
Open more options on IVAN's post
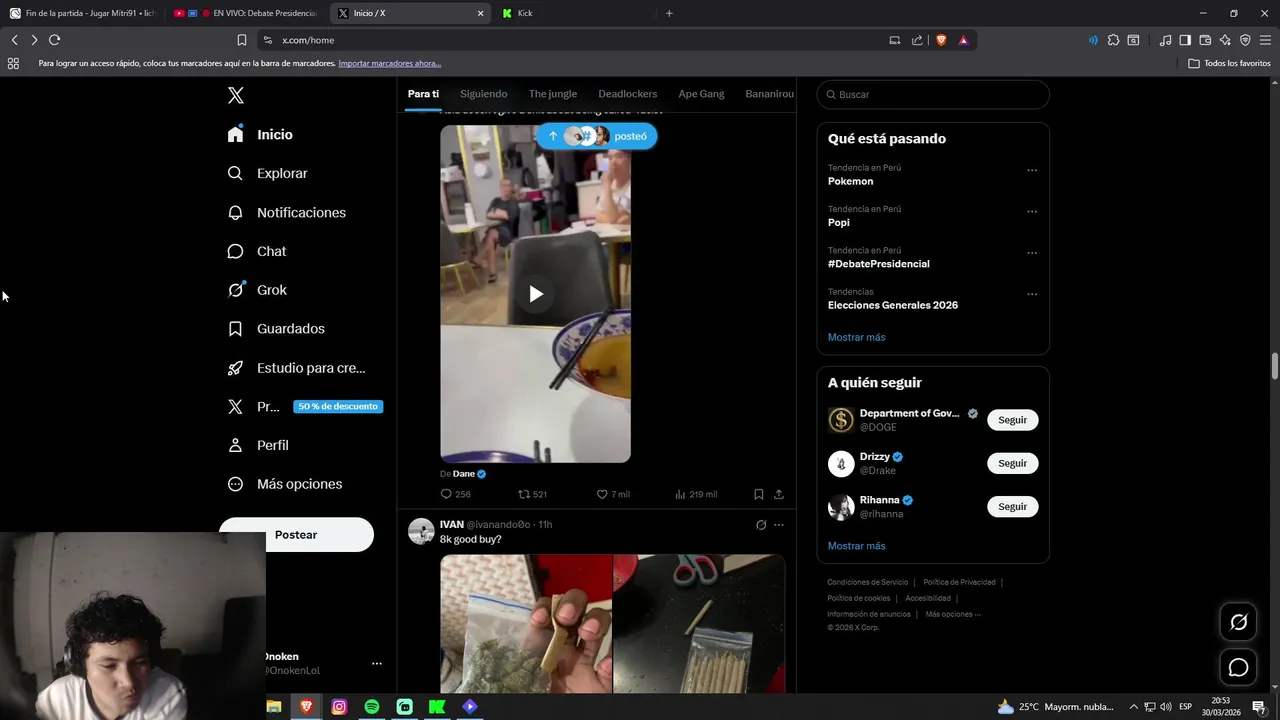point(779,525)
